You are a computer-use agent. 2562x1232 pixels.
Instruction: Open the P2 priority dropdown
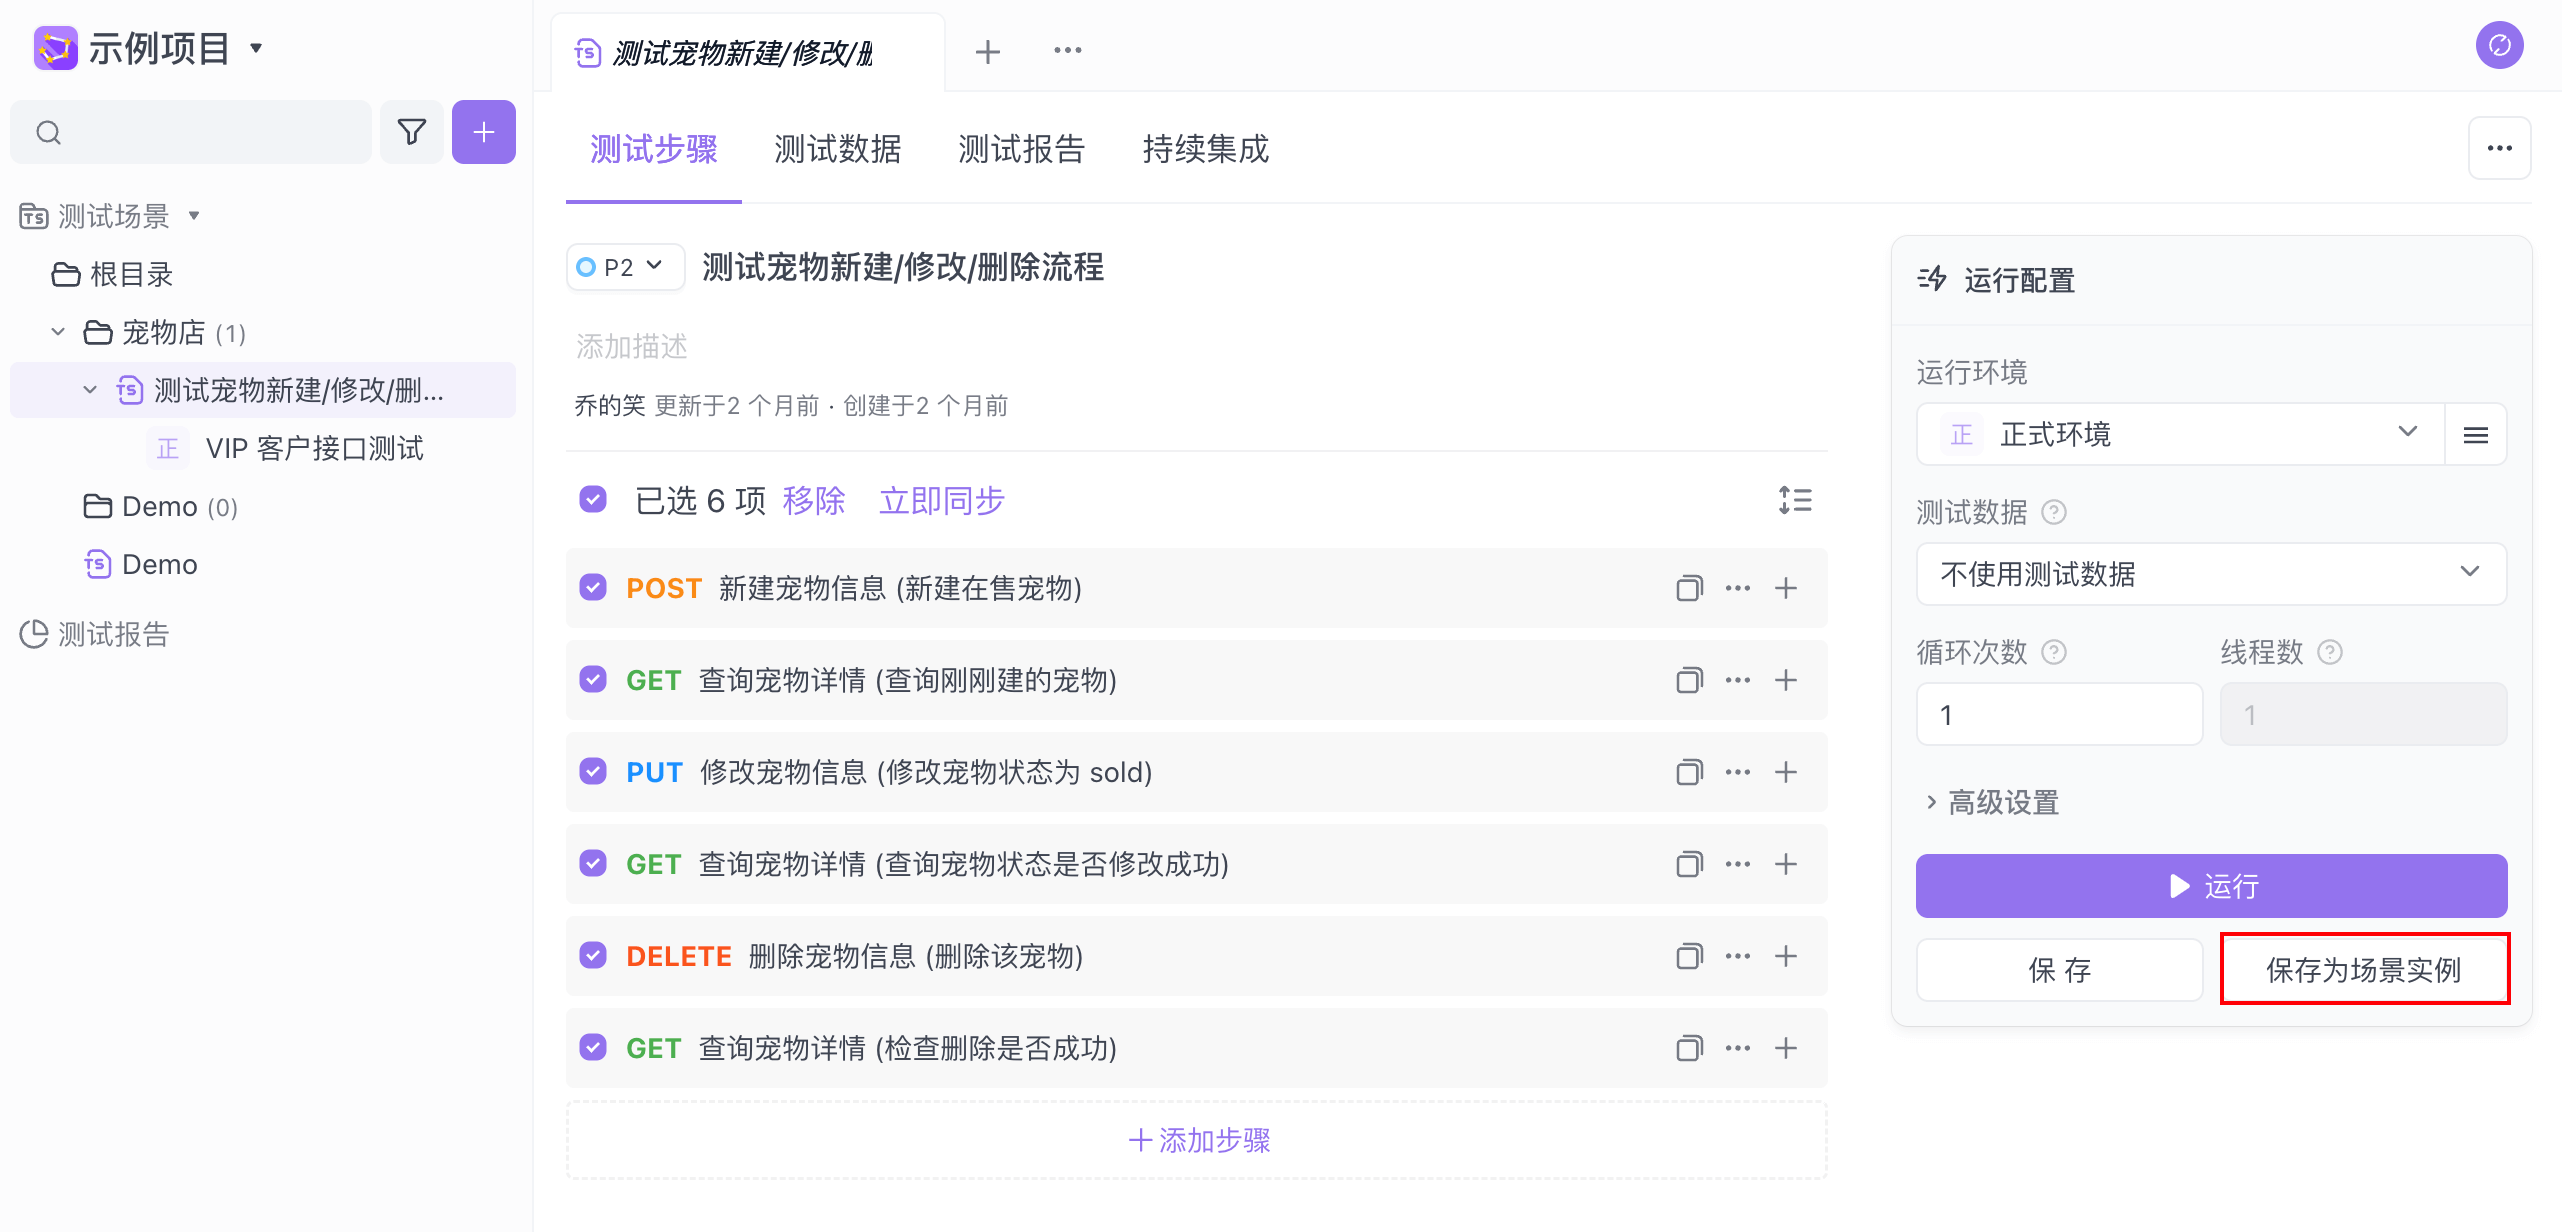point(624,267)
